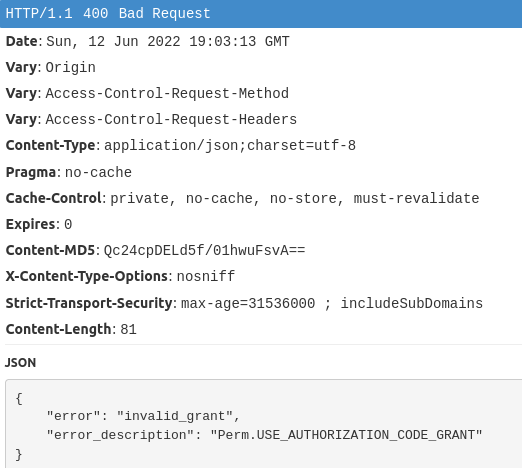The image size is (522, 468).
Task: Click the Perm.USE_AUTHORIZATION_CODE_GRANT description text
Action: (346, 435)
